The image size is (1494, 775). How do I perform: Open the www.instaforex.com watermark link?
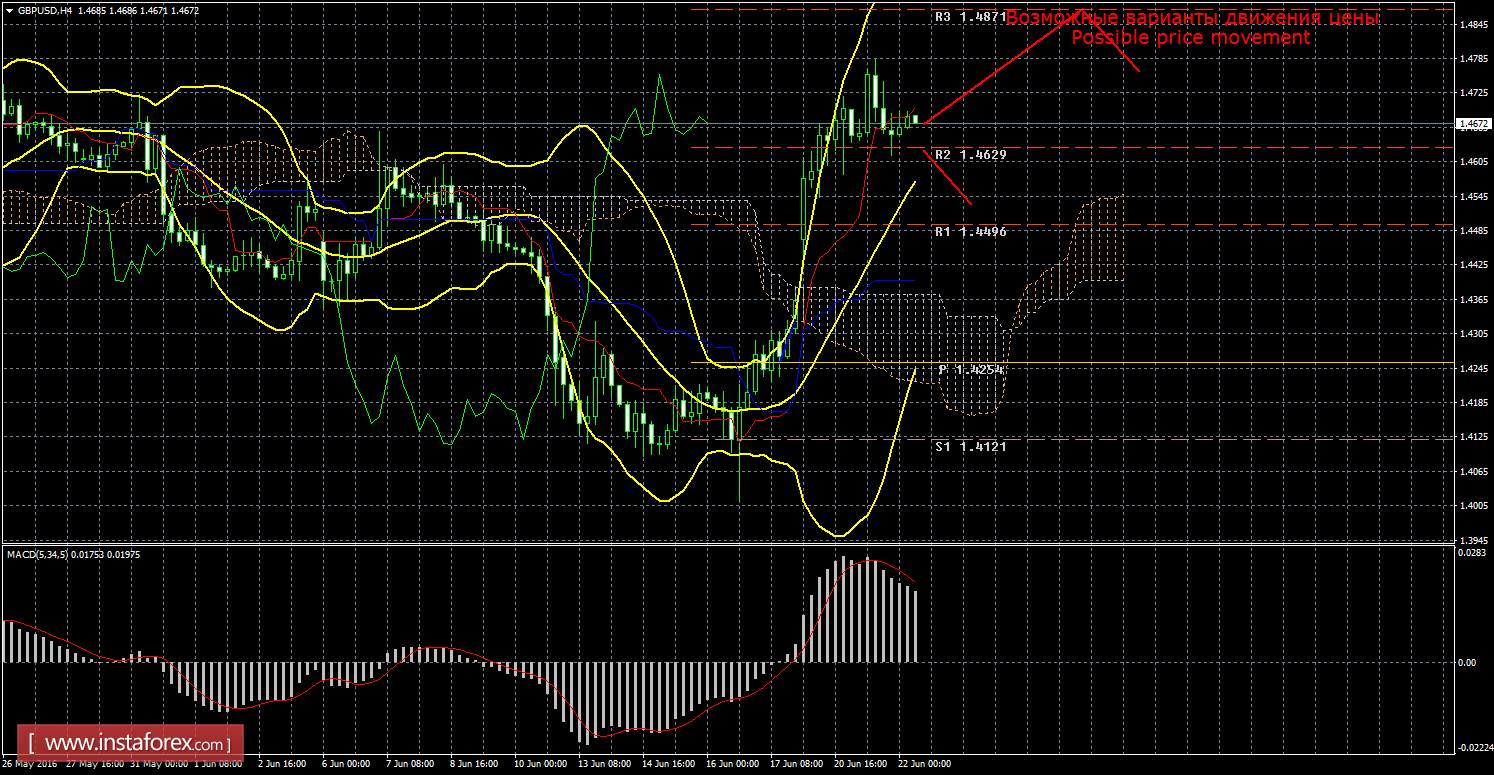tap(133, 744)
